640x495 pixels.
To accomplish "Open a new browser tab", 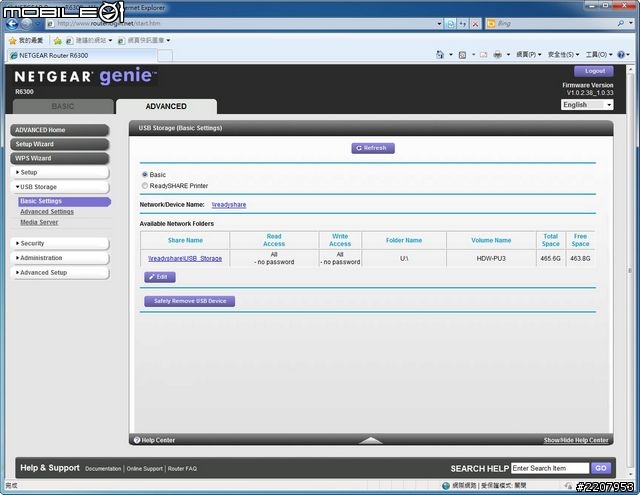I will coord(165,56).
